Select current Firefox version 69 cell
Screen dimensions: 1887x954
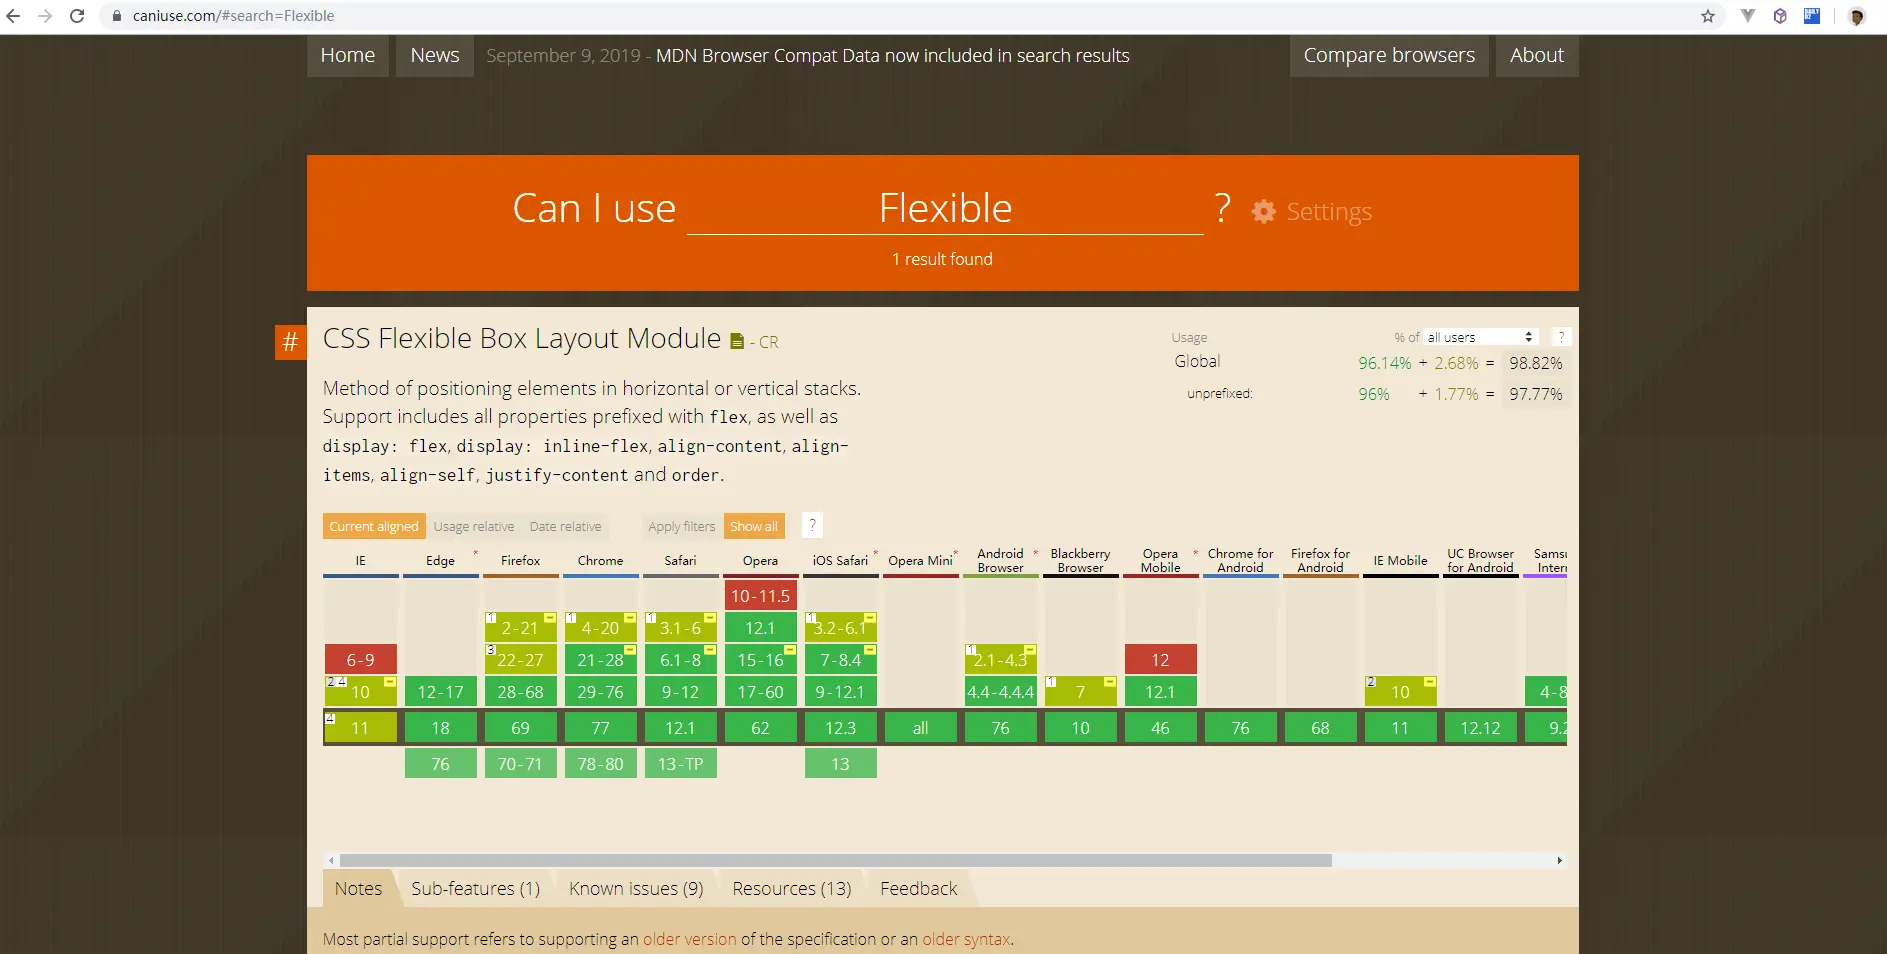click(521, 728)
